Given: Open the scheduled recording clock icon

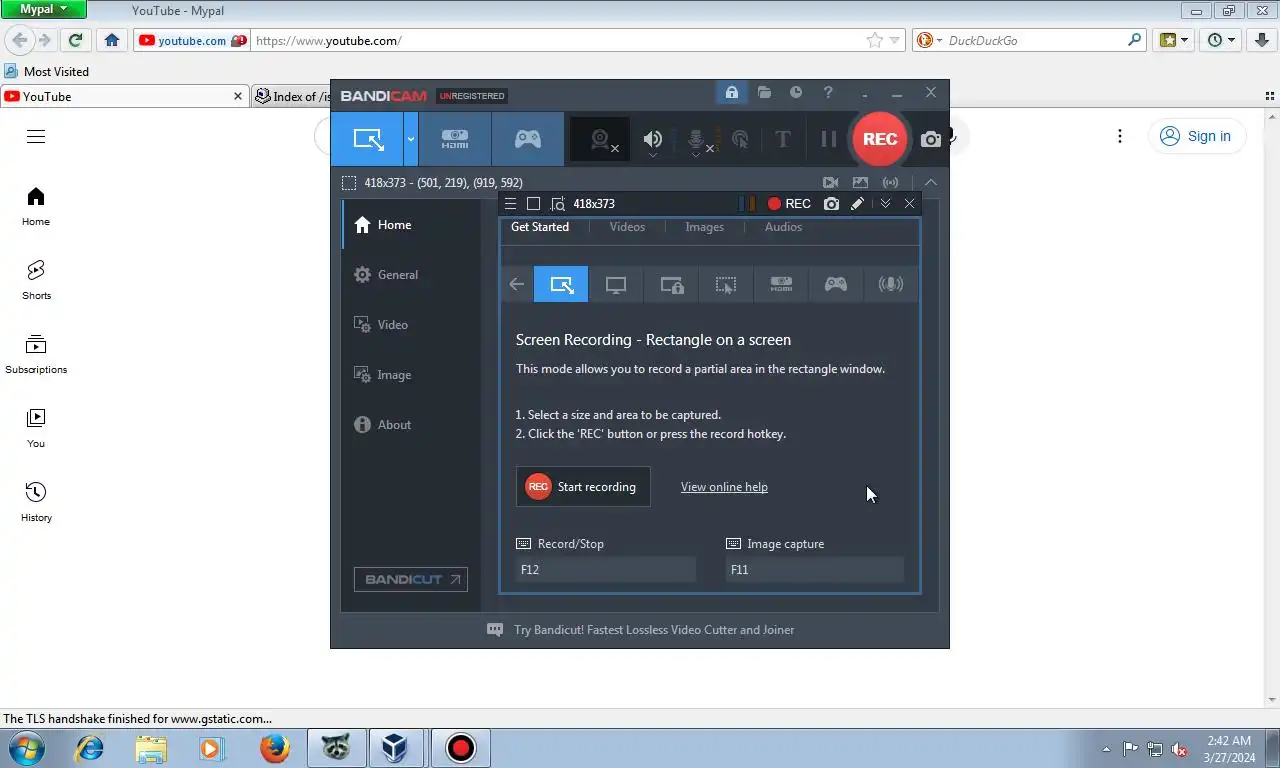Looking at the screenshot, I should tap(796, 93).
